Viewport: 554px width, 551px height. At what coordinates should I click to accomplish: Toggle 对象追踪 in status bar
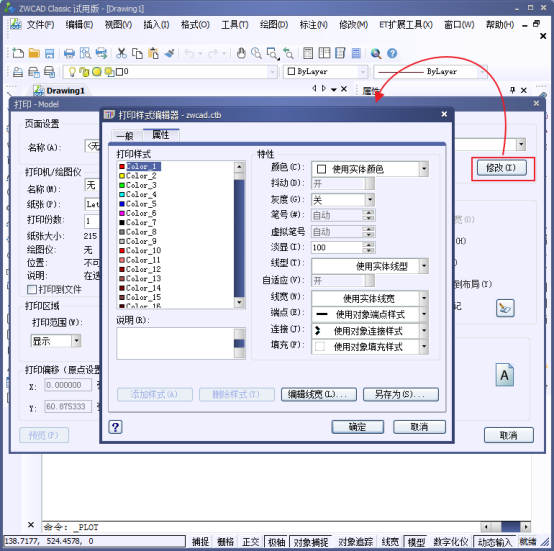(356, 541)
